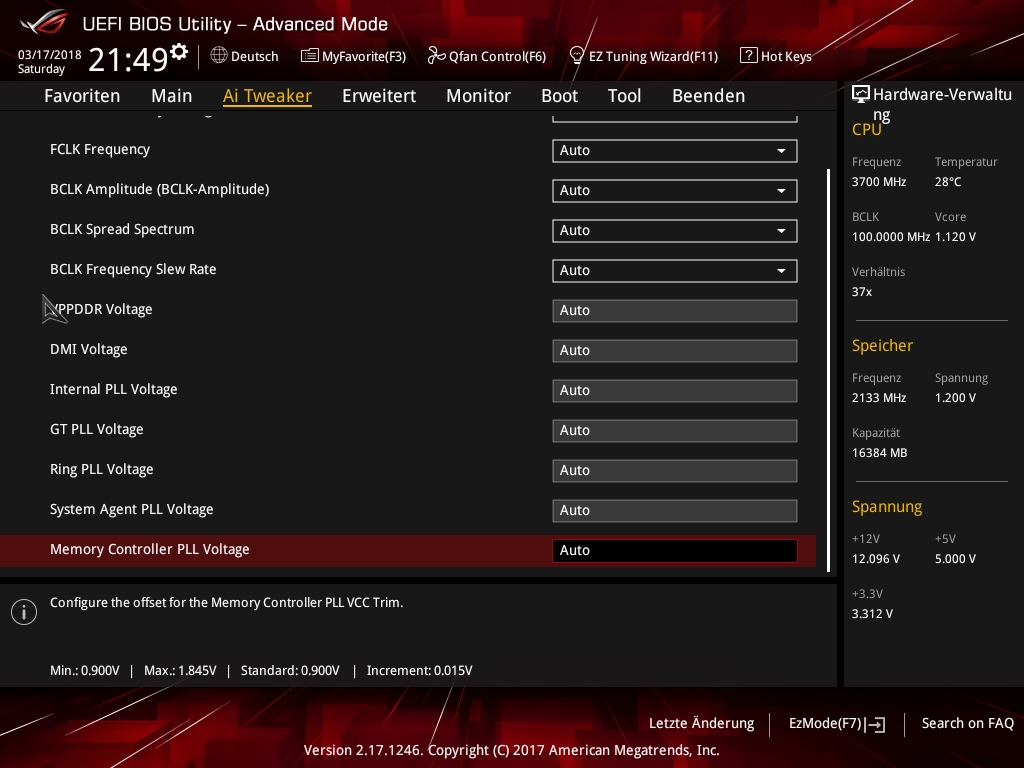Select BCLK Frequency Slew Rate label
1024x768 pixels.
pos(133,269)
